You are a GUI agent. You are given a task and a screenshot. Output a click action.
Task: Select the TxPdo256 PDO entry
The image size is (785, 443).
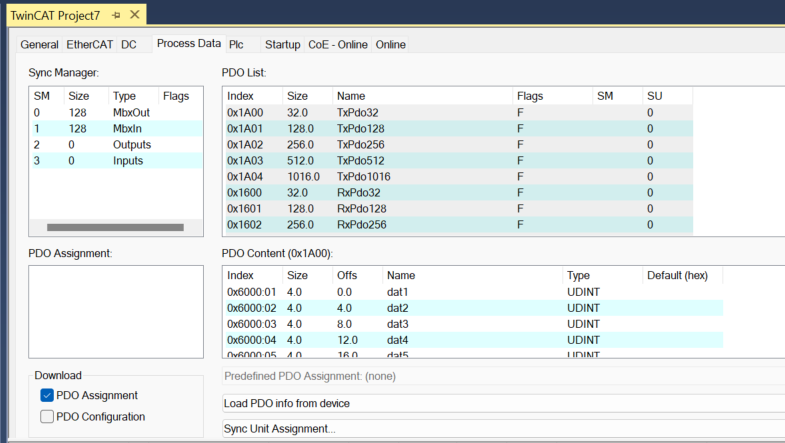click(x=459, y=145)
